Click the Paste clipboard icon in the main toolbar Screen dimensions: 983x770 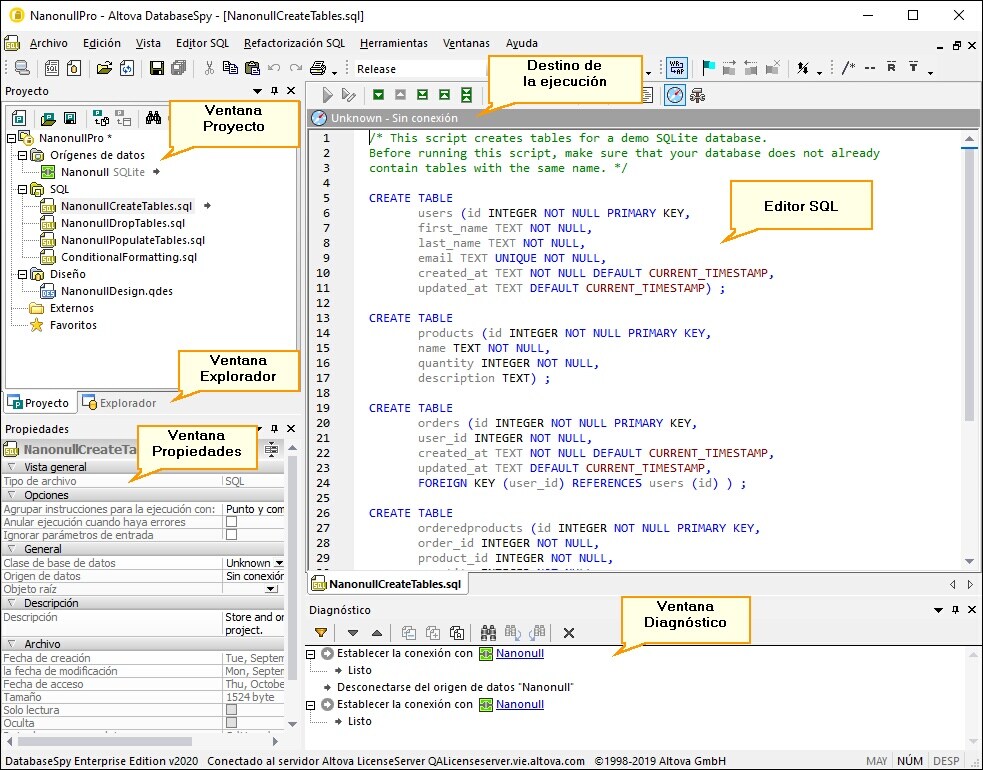252,68
